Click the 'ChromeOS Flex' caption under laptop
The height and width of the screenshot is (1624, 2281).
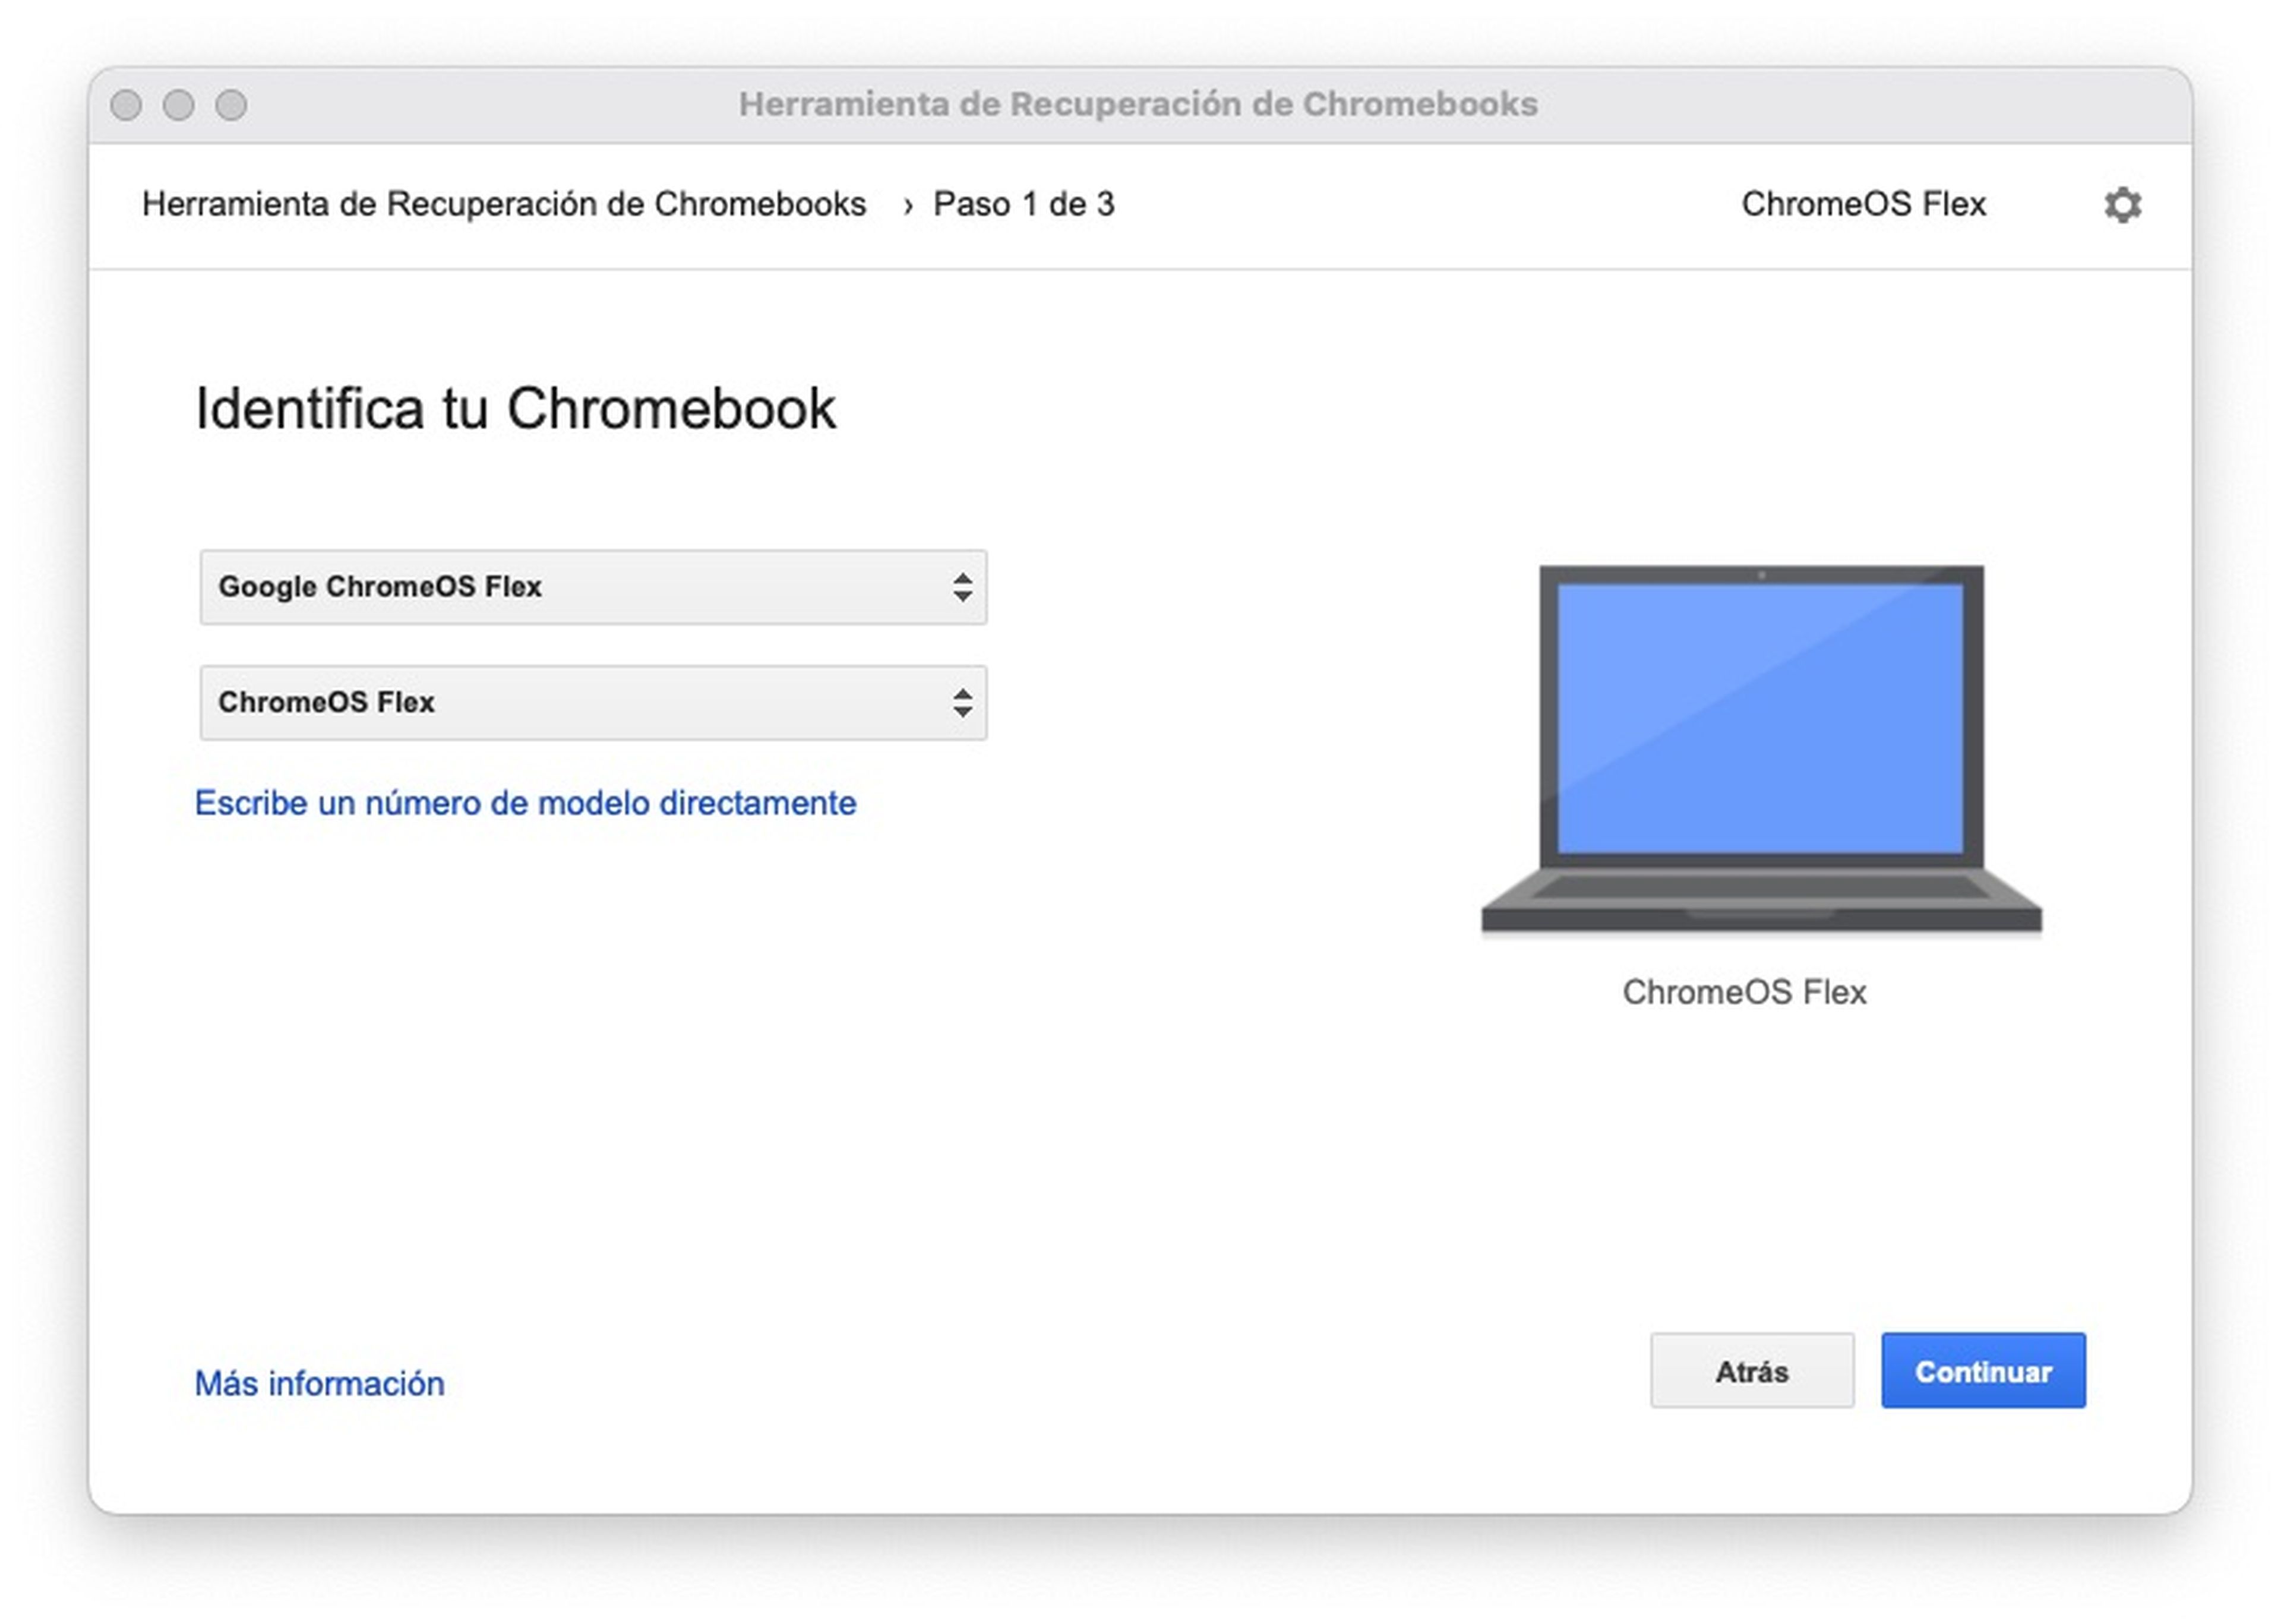(1744, 992)
